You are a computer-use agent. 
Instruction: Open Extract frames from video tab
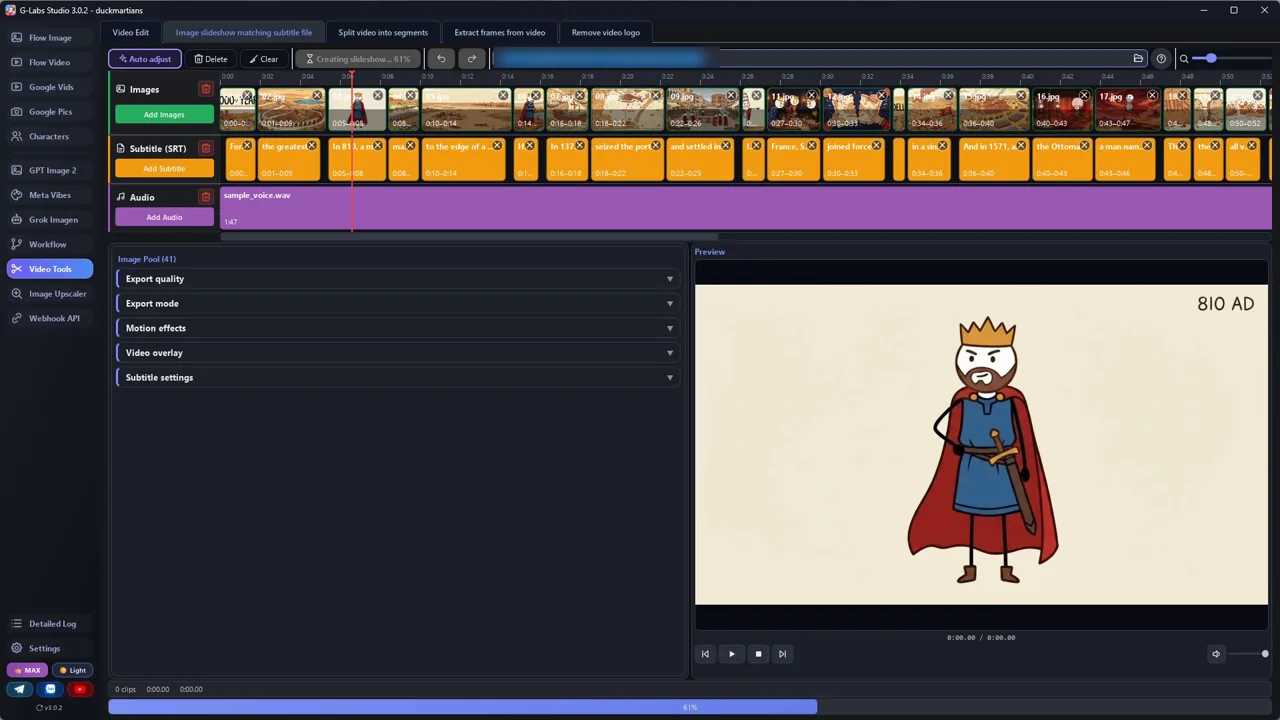click(x=500, y=32)
